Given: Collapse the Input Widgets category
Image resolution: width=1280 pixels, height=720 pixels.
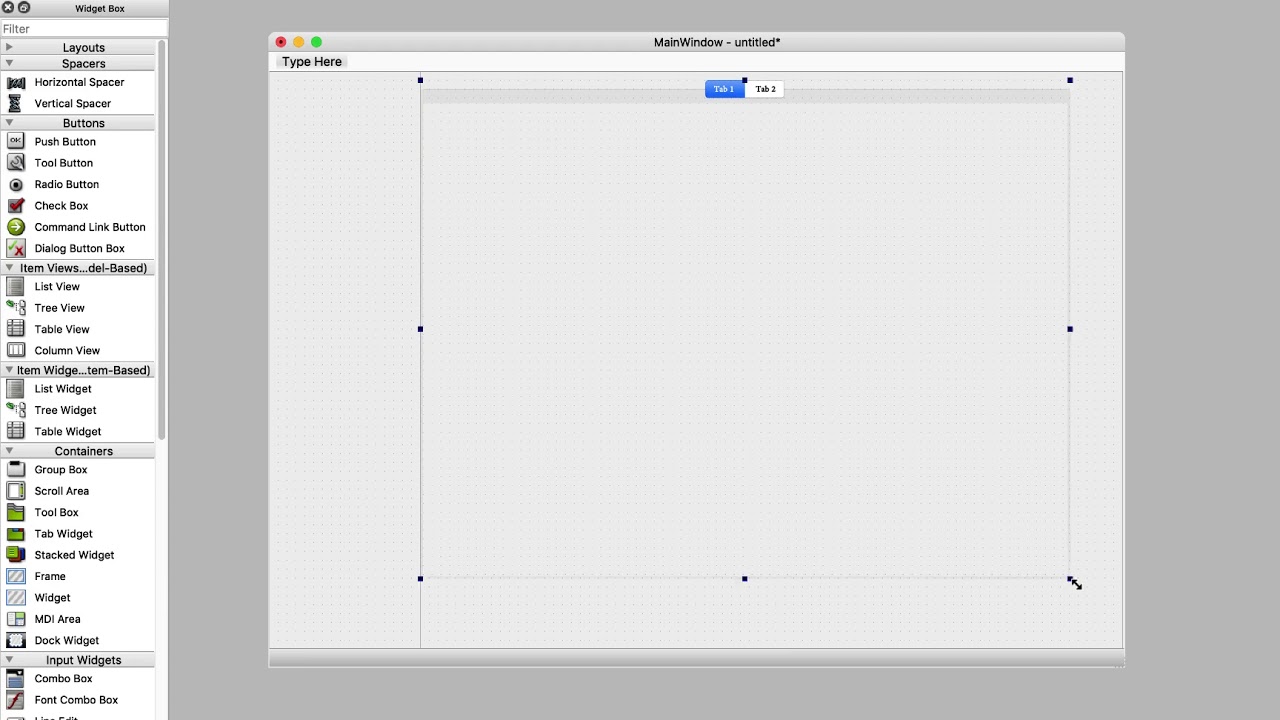Looking at the screenshot, I should click(9, 660).
